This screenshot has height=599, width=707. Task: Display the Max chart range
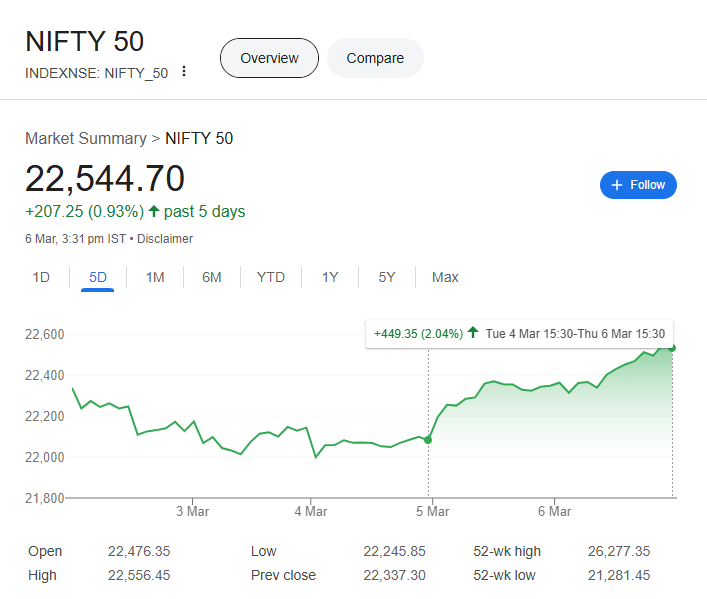[x=445, y=277]
